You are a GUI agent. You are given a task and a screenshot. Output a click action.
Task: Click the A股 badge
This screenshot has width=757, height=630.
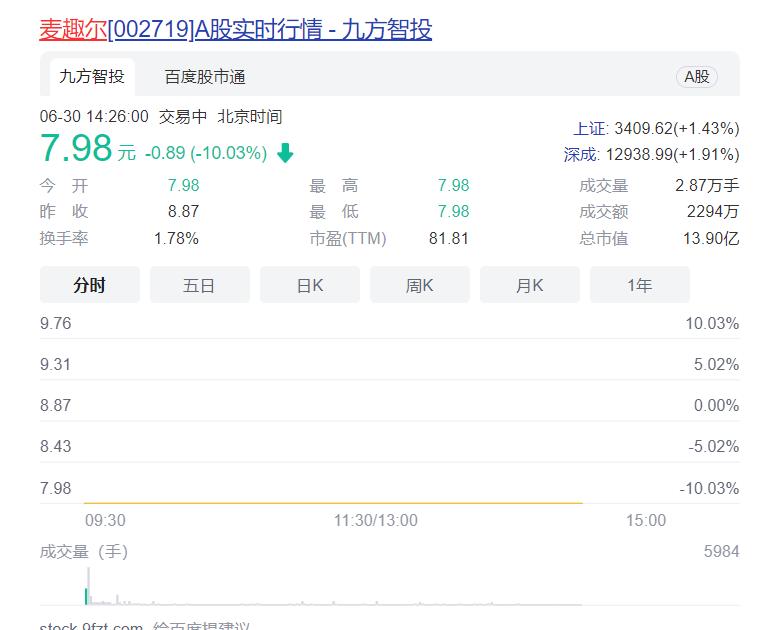697,77
